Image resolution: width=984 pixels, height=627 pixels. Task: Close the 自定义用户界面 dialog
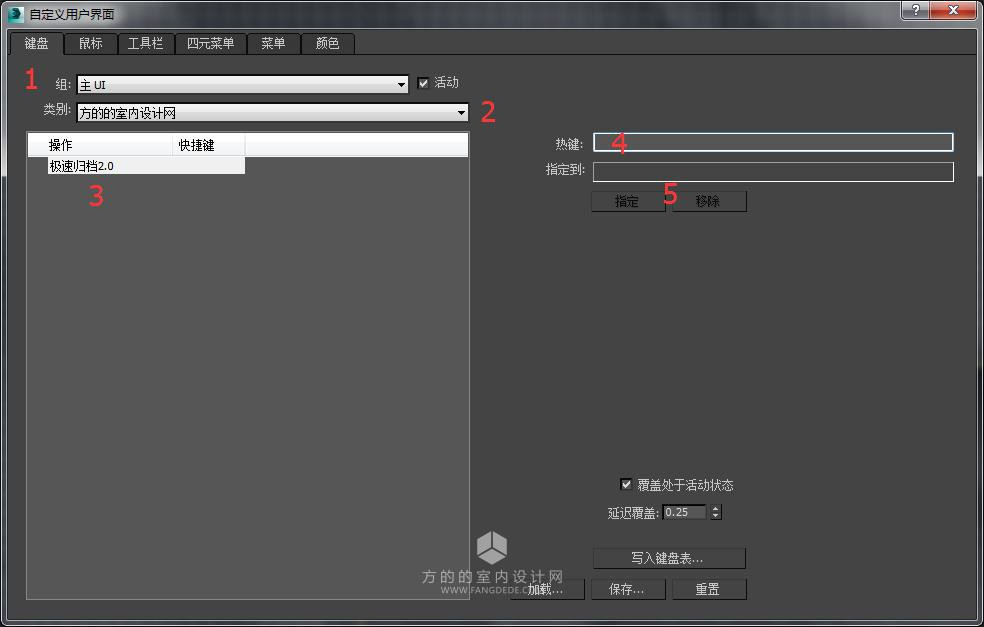[953, 10]
